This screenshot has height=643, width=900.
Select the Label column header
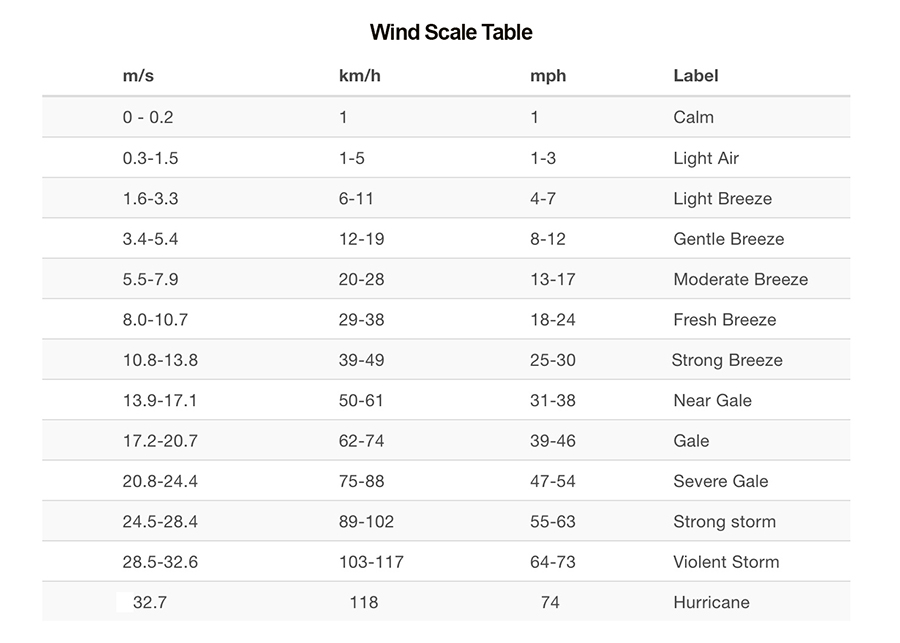pyautogui.click(x=695, y=76)
